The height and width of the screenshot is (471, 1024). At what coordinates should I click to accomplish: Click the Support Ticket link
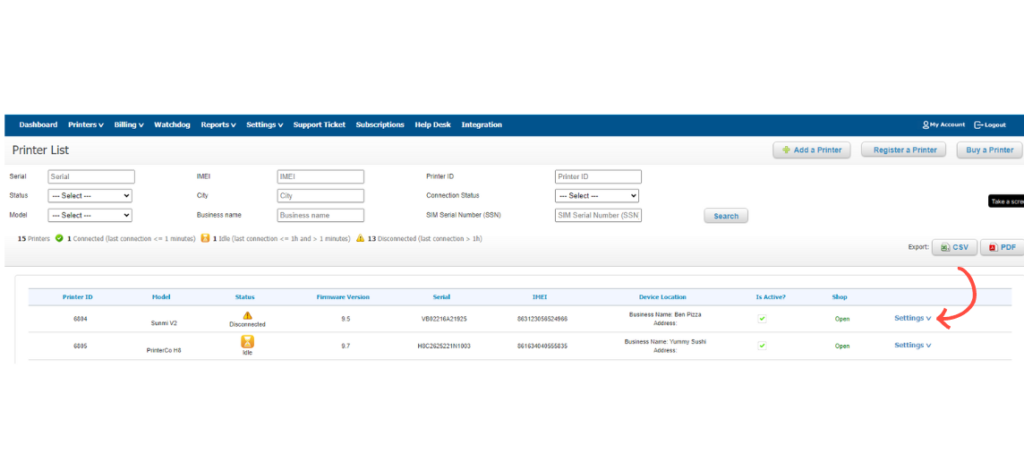319,125
